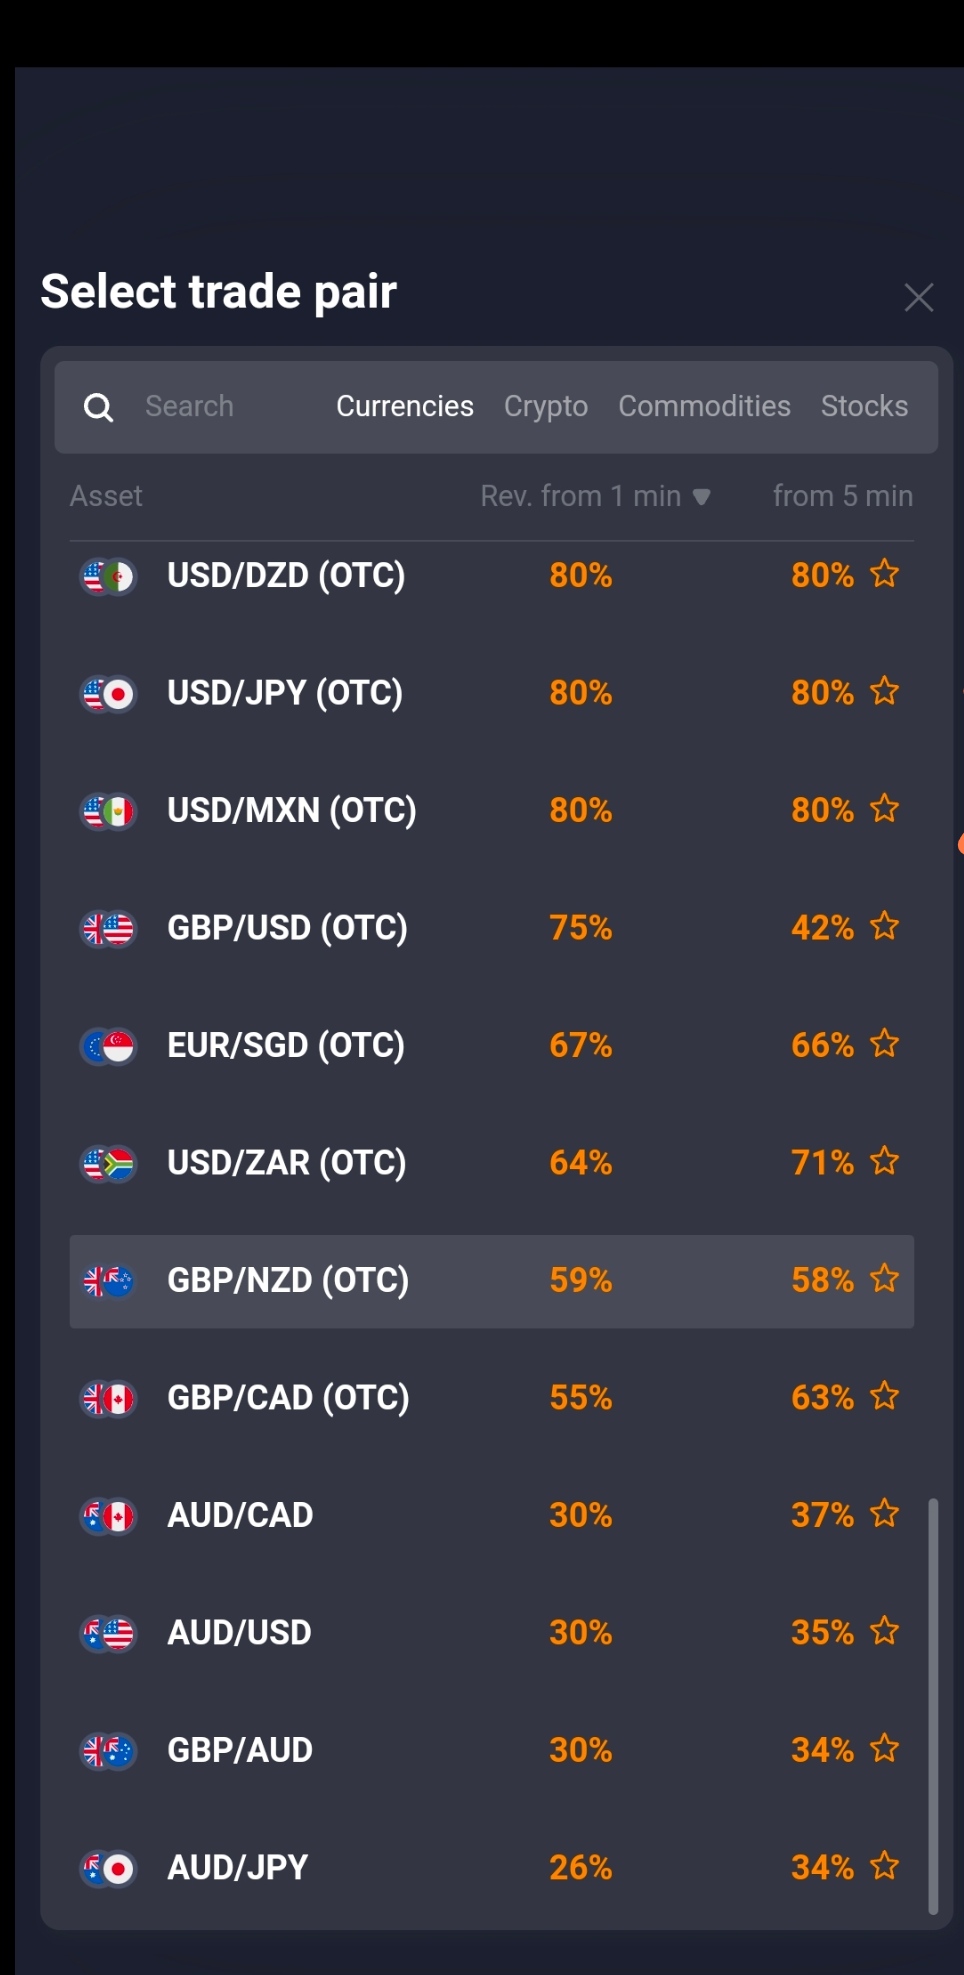Click the AUD/CAD flag icon
Screen dimensions: 964x1975
[x=107, y=1516]
